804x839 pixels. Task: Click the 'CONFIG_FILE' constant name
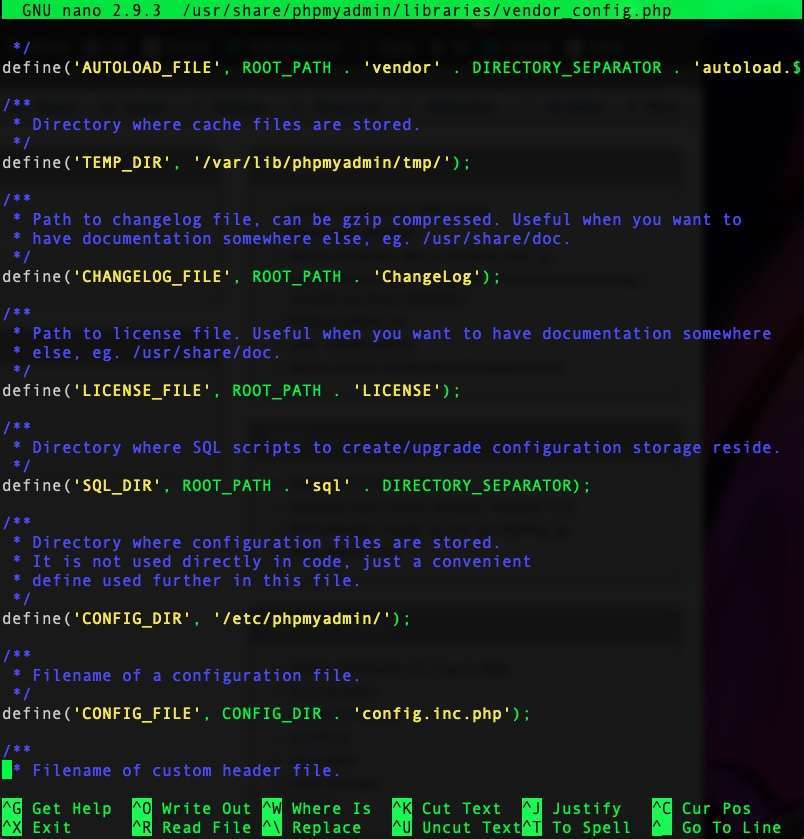tap(136, 713)
